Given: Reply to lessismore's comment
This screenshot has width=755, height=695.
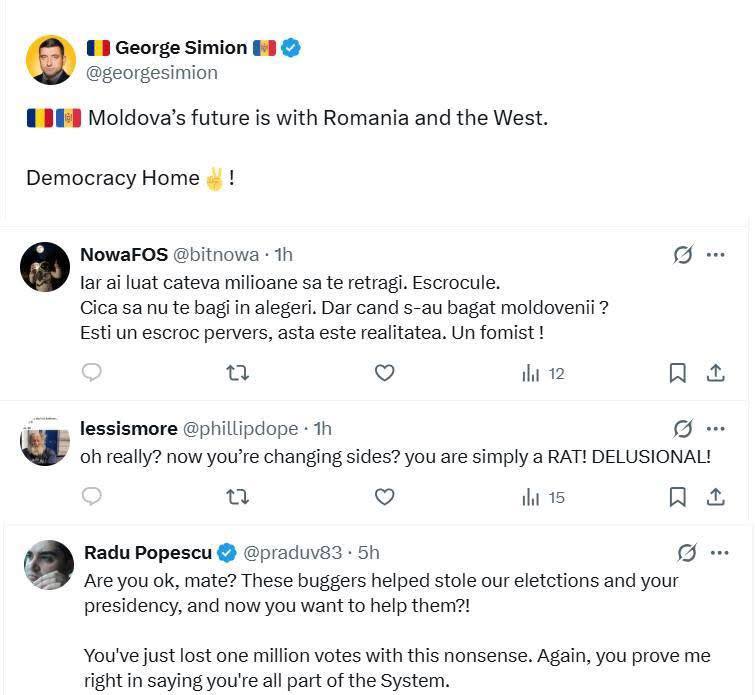Looking at the screenshot, I should click(x=92, y=497).
